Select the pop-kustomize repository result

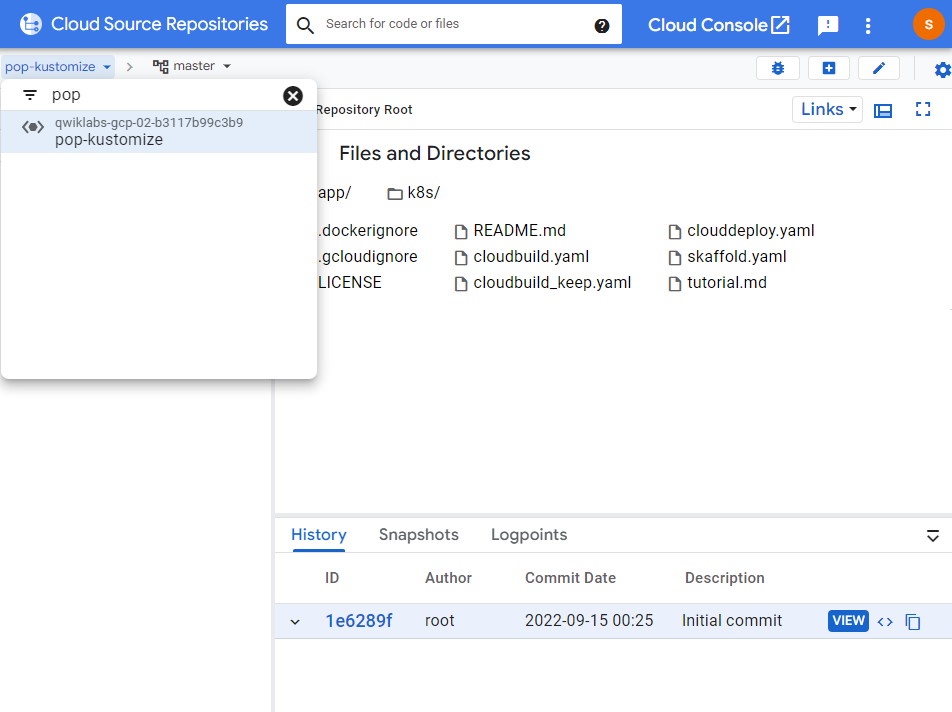[159, 132]
